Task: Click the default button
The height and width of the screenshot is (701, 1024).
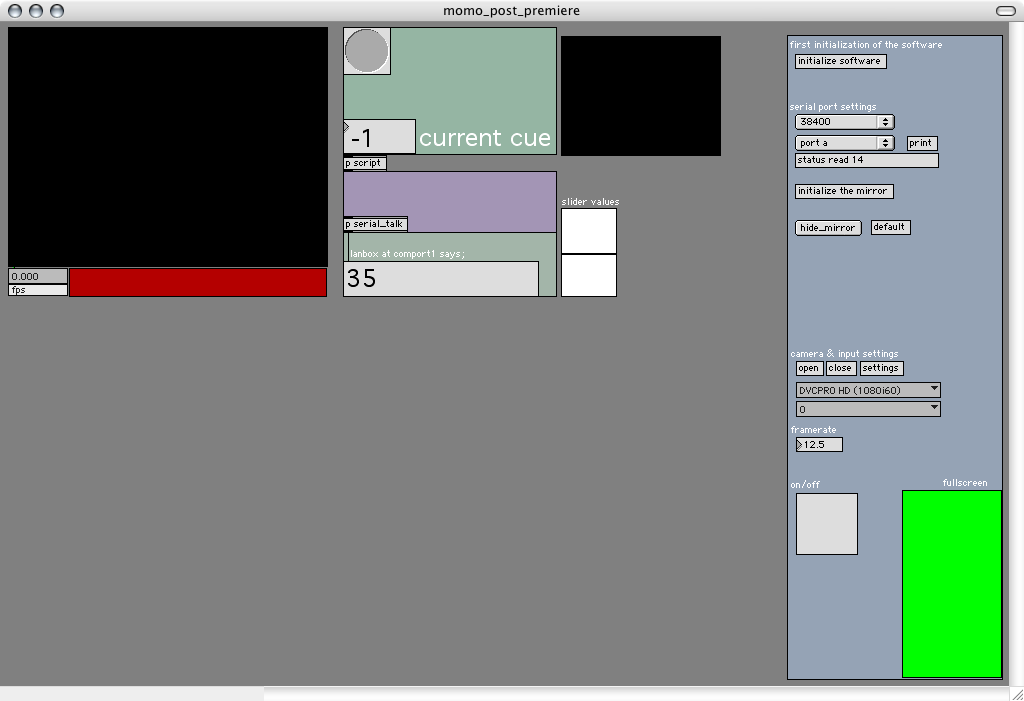Action: click(890, 227)
